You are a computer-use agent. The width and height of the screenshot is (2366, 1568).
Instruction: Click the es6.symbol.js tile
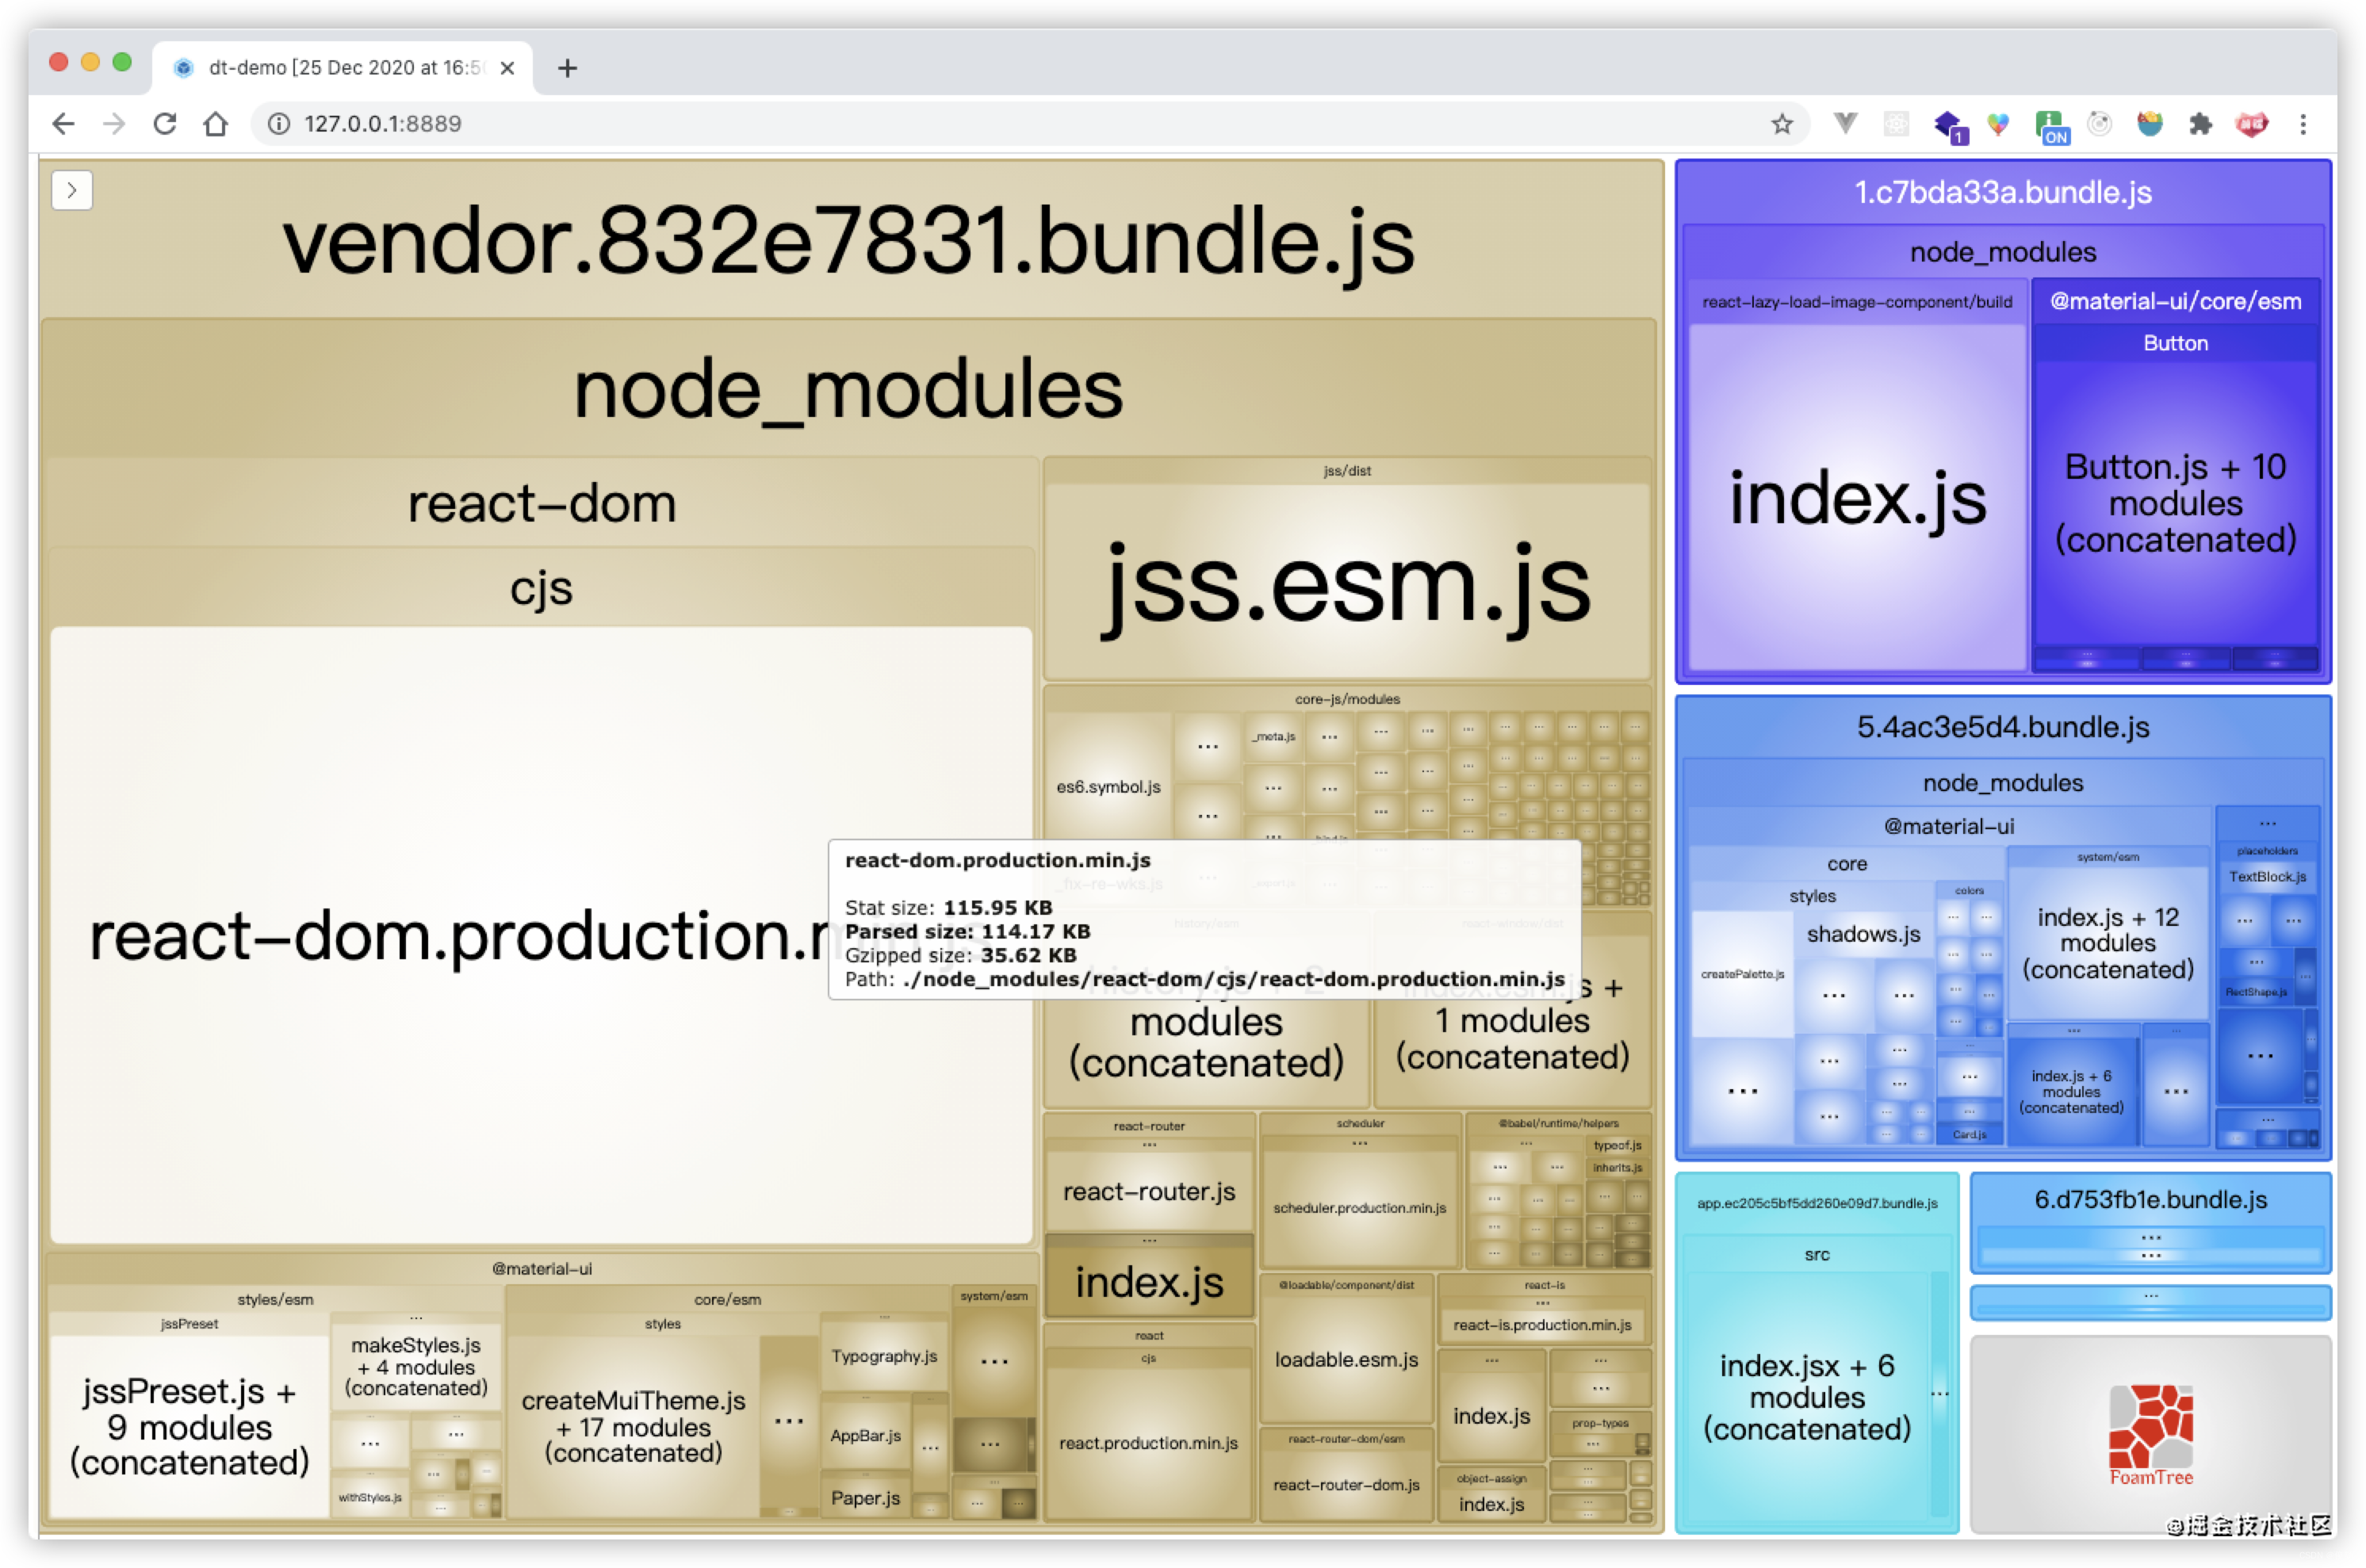pos(1108,787)
